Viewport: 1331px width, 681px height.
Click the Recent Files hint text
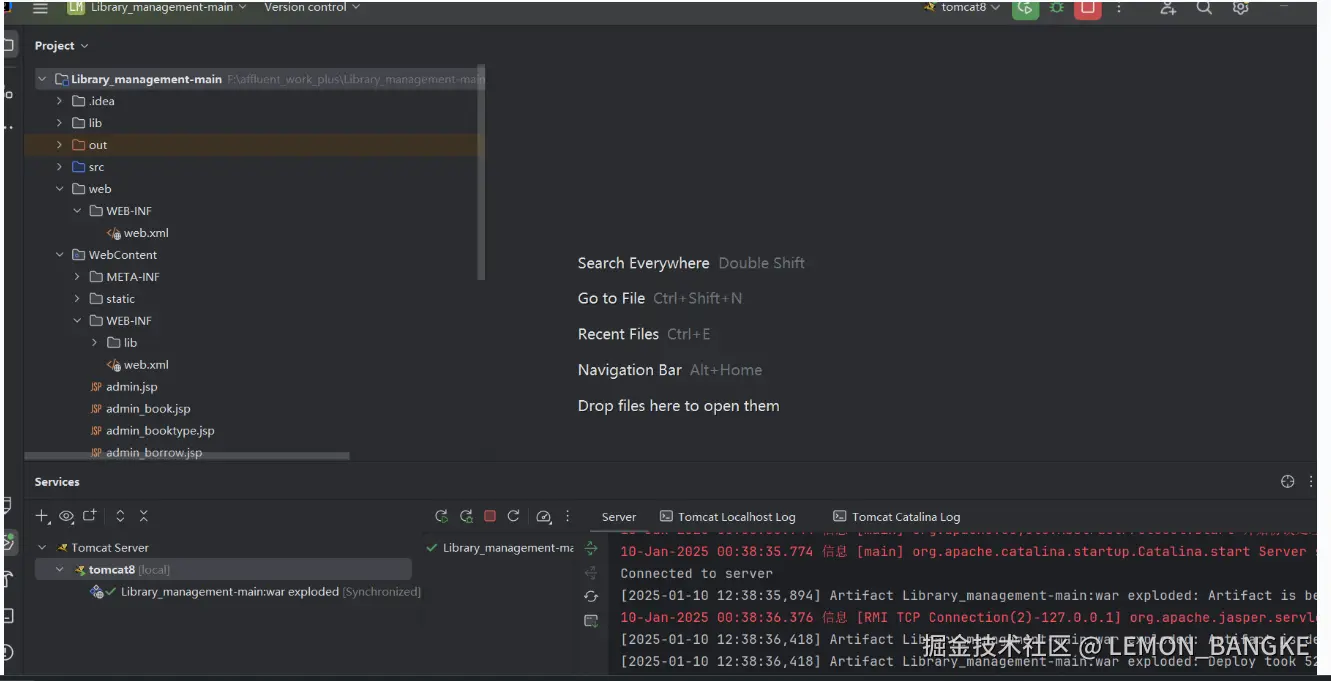pos(618,334)
